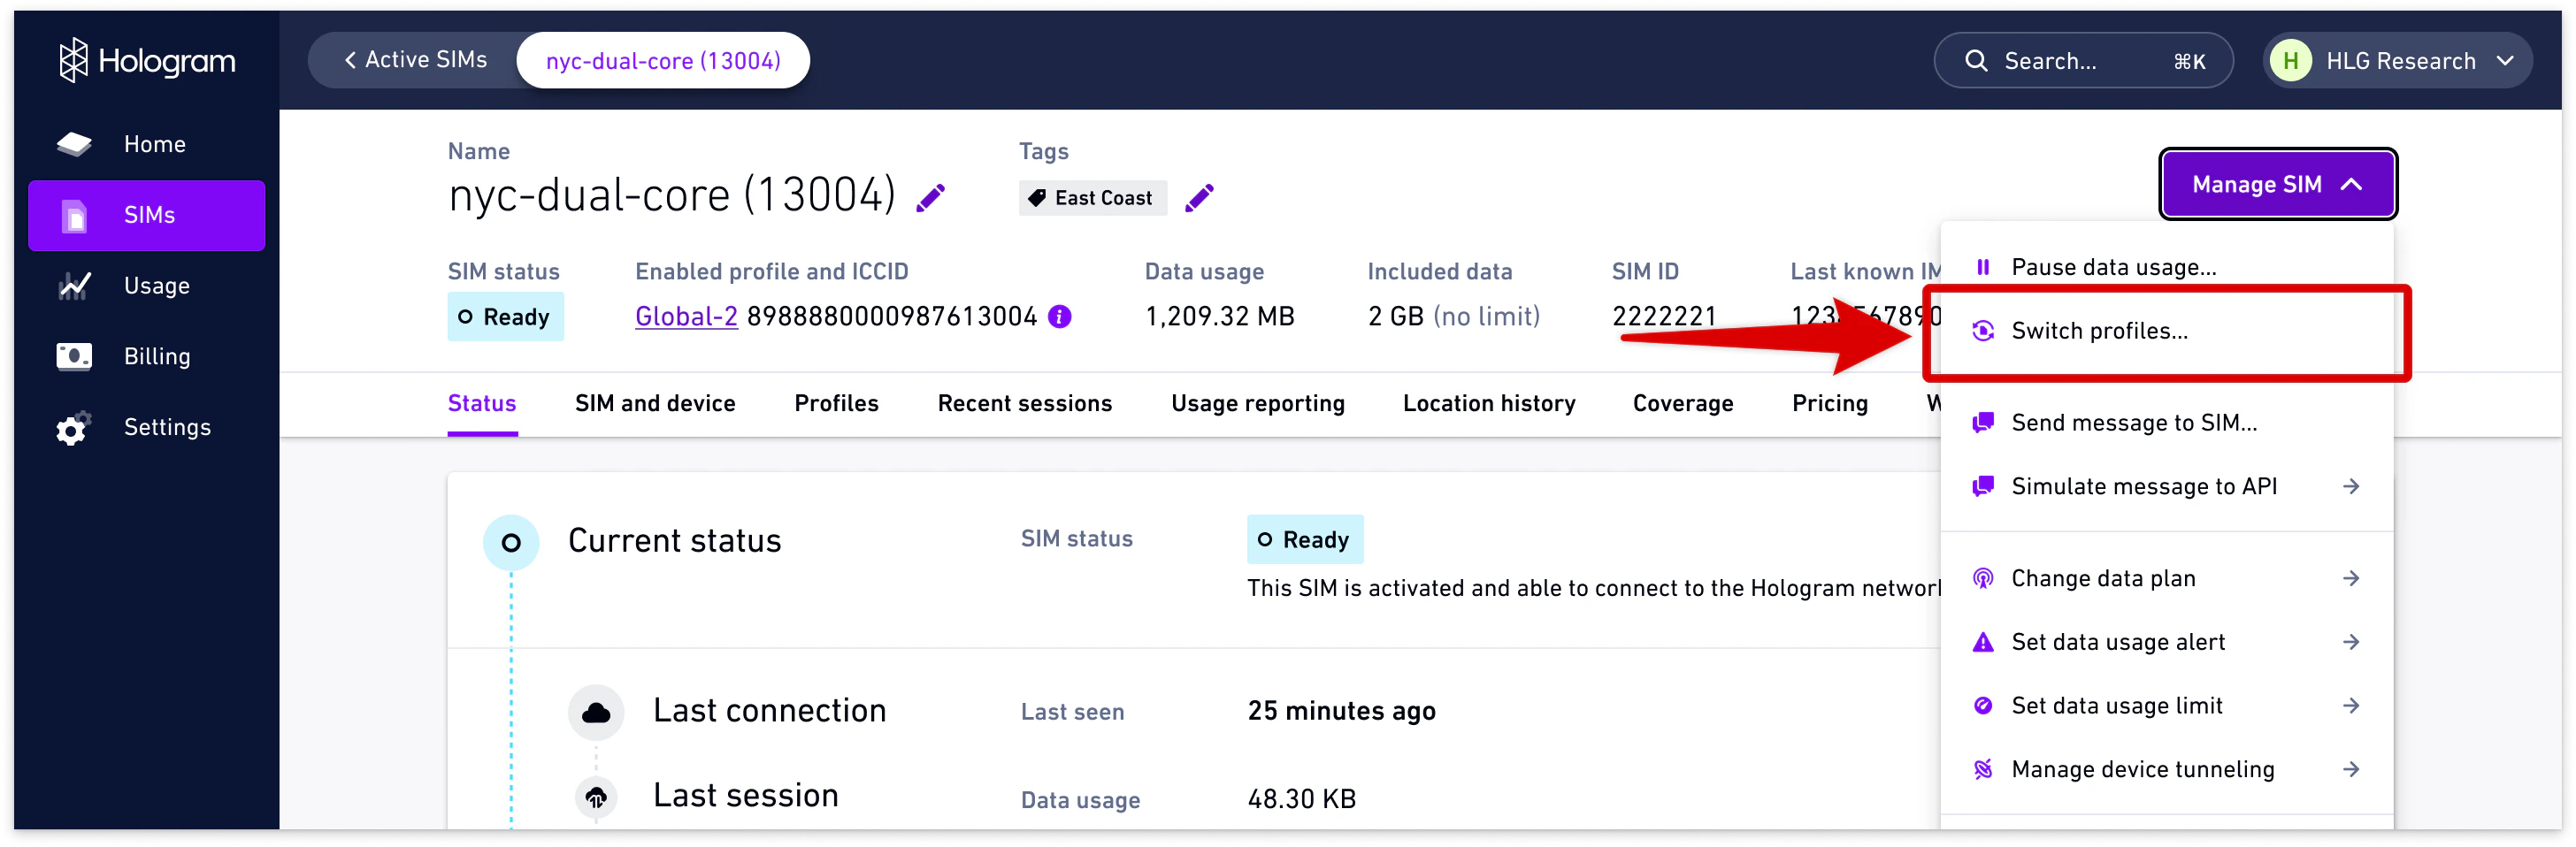The width and height of the screenshot is (2576, 847).
Task: Open Home from the sidebar
Action: coord(146,144)
